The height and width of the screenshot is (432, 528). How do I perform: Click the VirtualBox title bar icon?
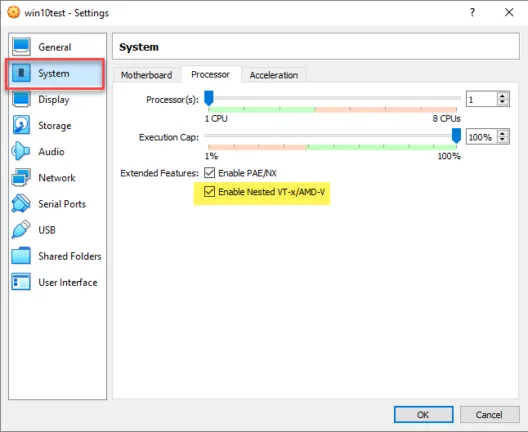pyautogui.click(x=13, y=12)
